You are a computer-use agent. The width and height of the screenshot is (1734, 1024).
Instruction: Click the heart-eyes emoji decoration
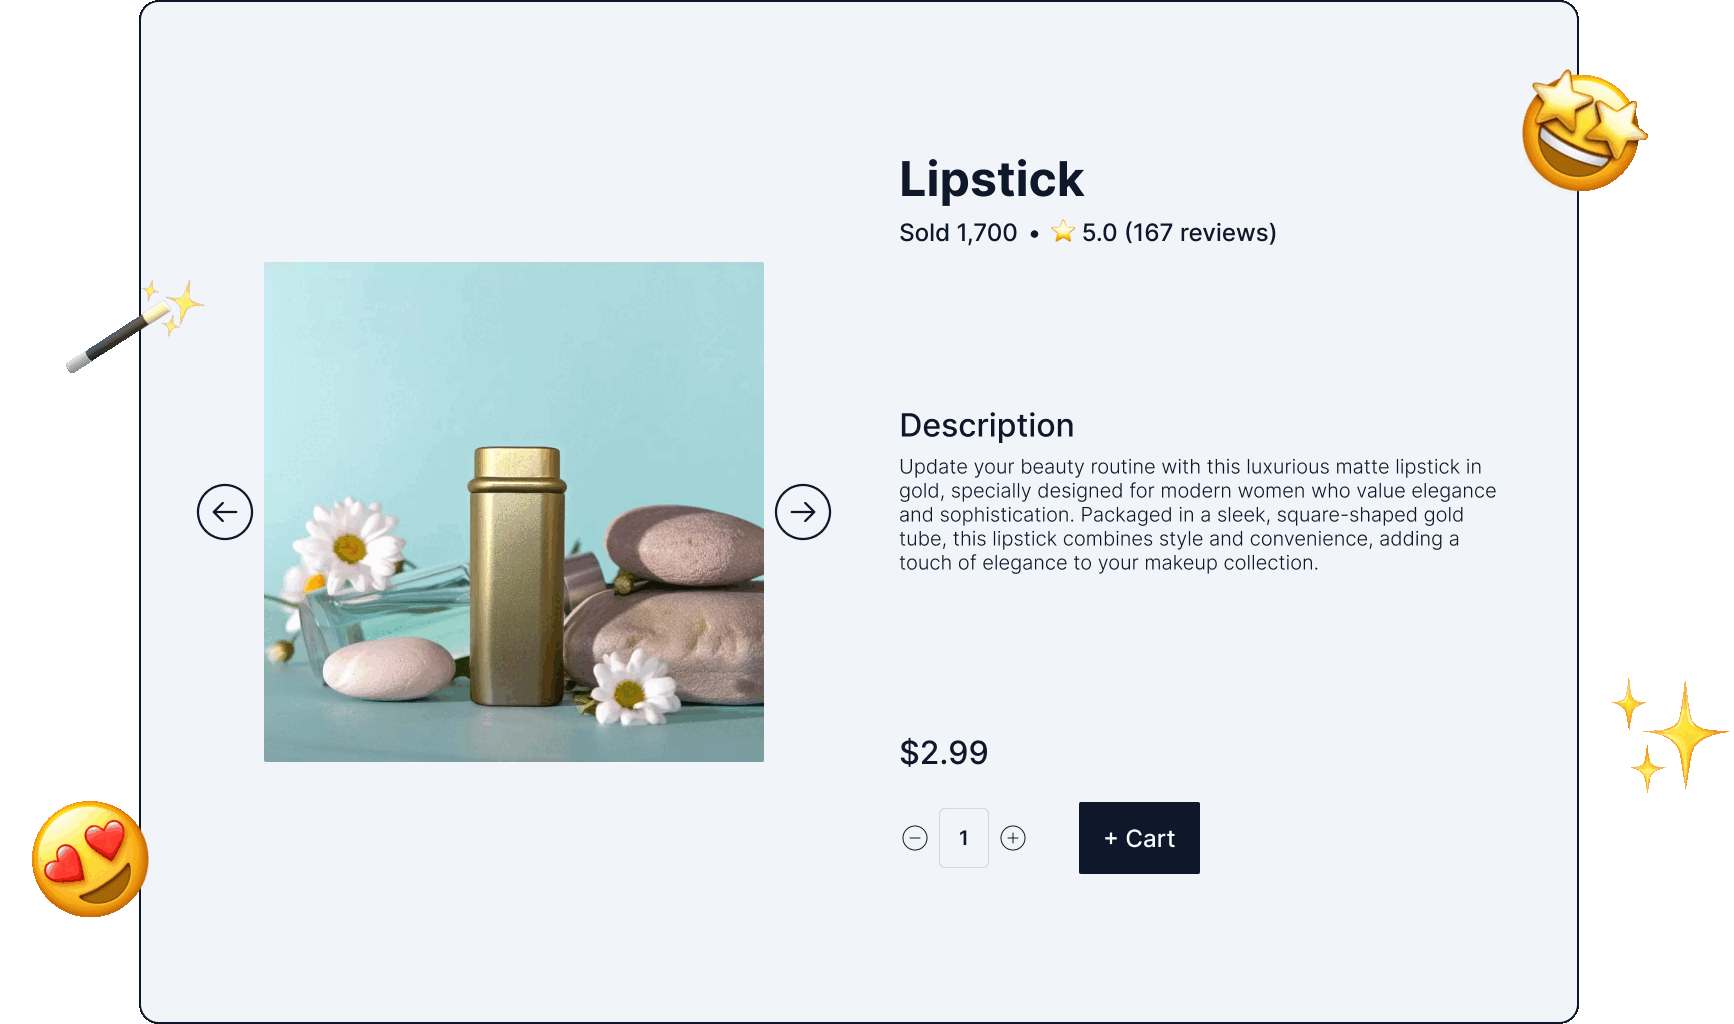pos(90,859)
